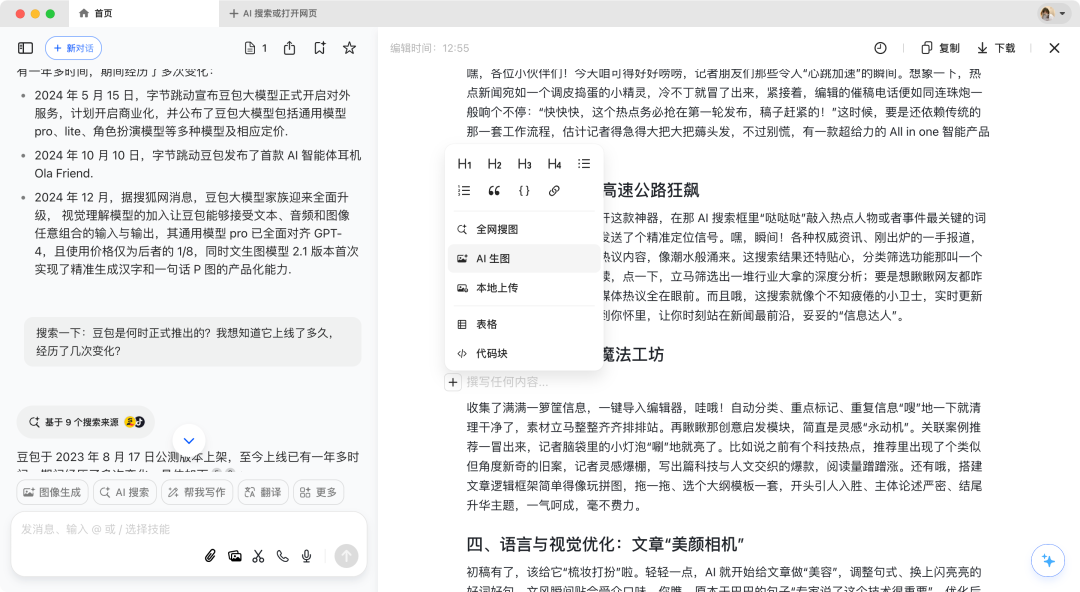The image size is (1080, 592).
Task: View edit history with the clock icon
Action: pos(879,47)
